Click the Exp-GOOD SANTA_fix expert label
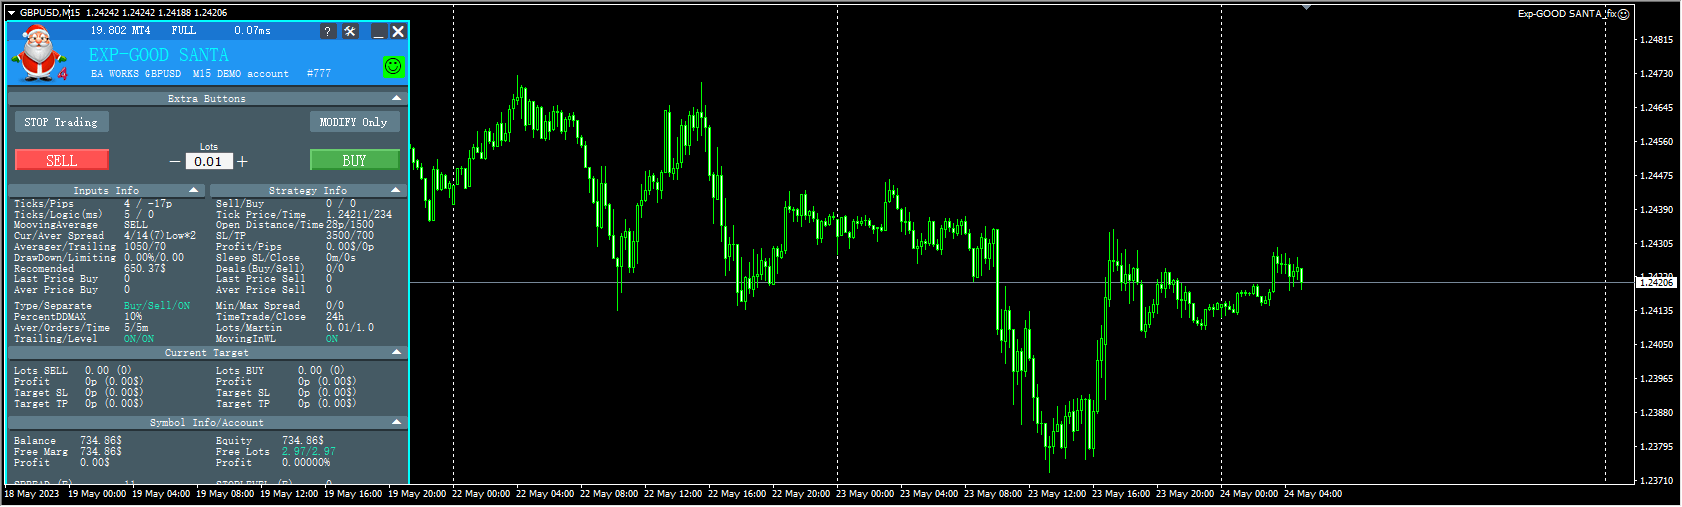Viewport: 1682px width, 507px height. 1567,14
